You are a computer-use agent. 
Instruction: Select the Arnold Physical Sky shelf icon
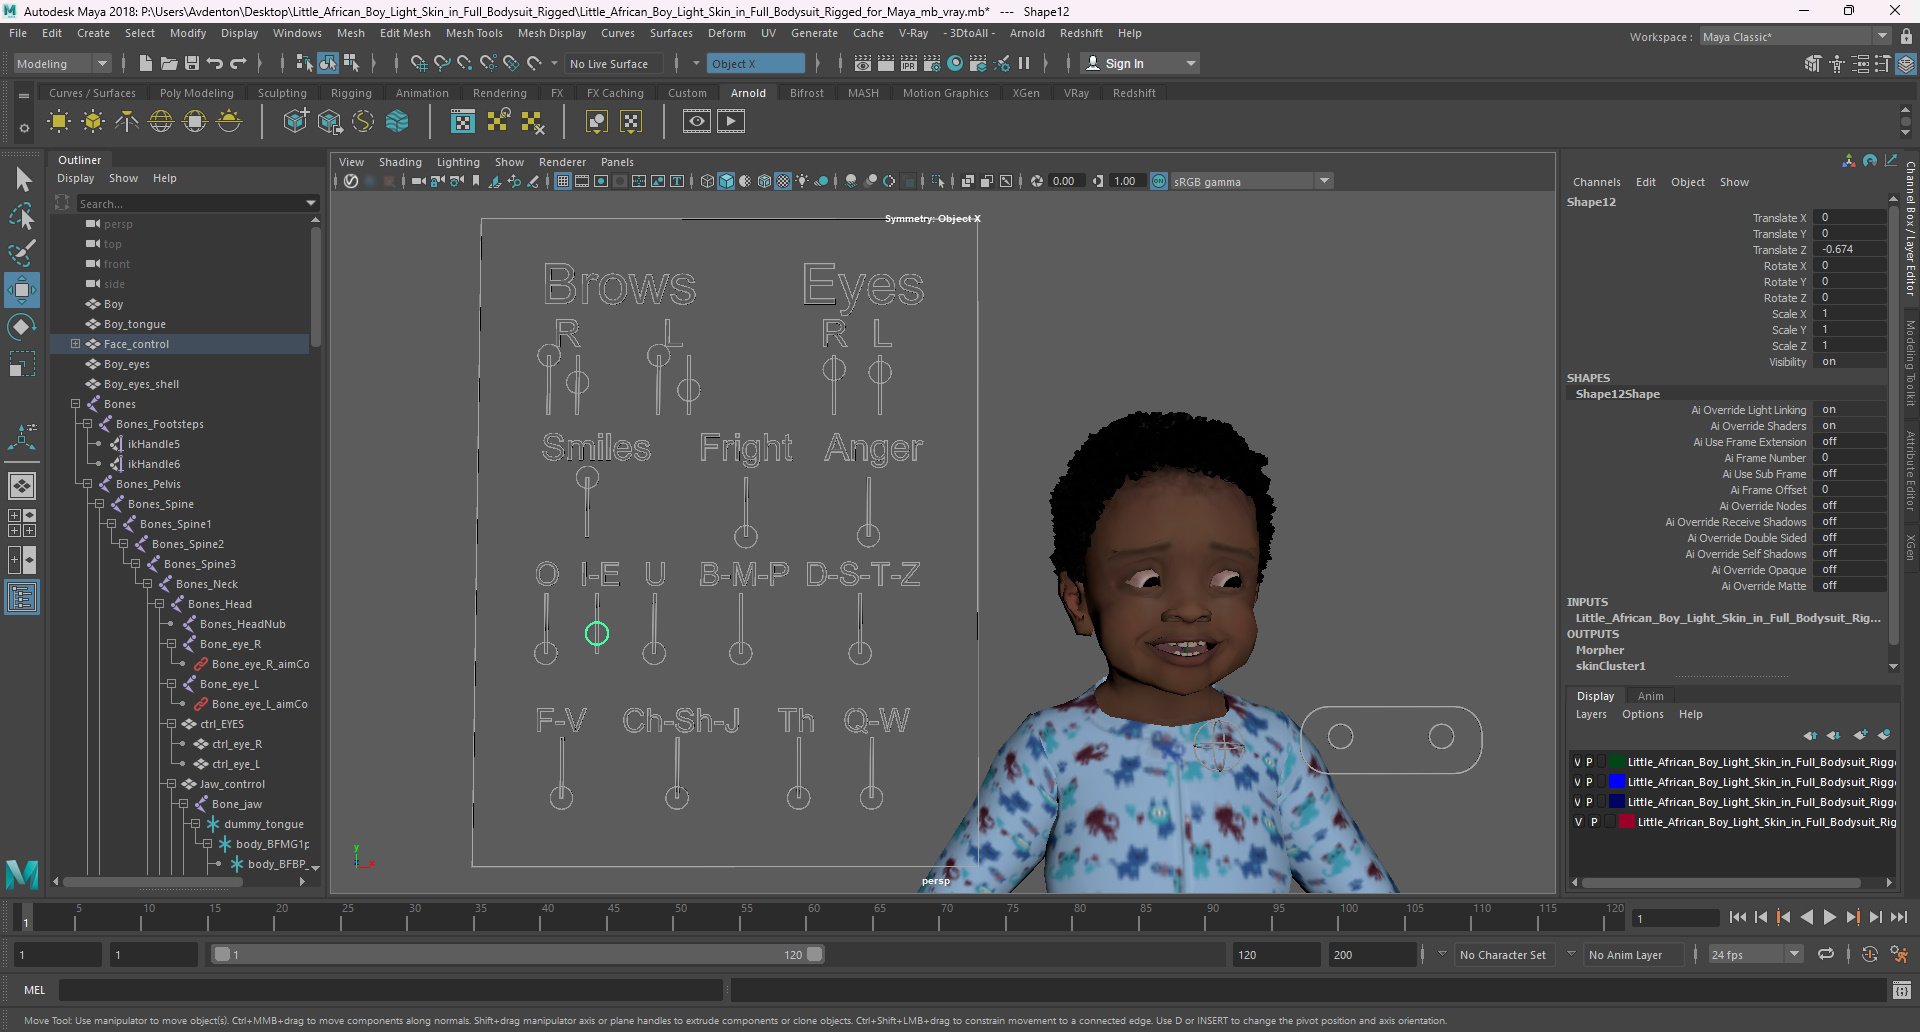[229, 122]
